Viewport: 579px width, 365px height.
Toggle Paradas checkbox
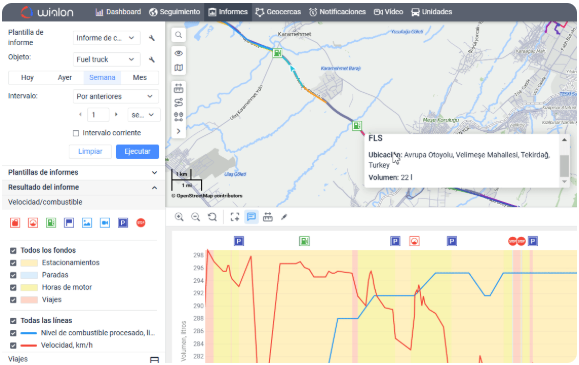click(13, 275)
